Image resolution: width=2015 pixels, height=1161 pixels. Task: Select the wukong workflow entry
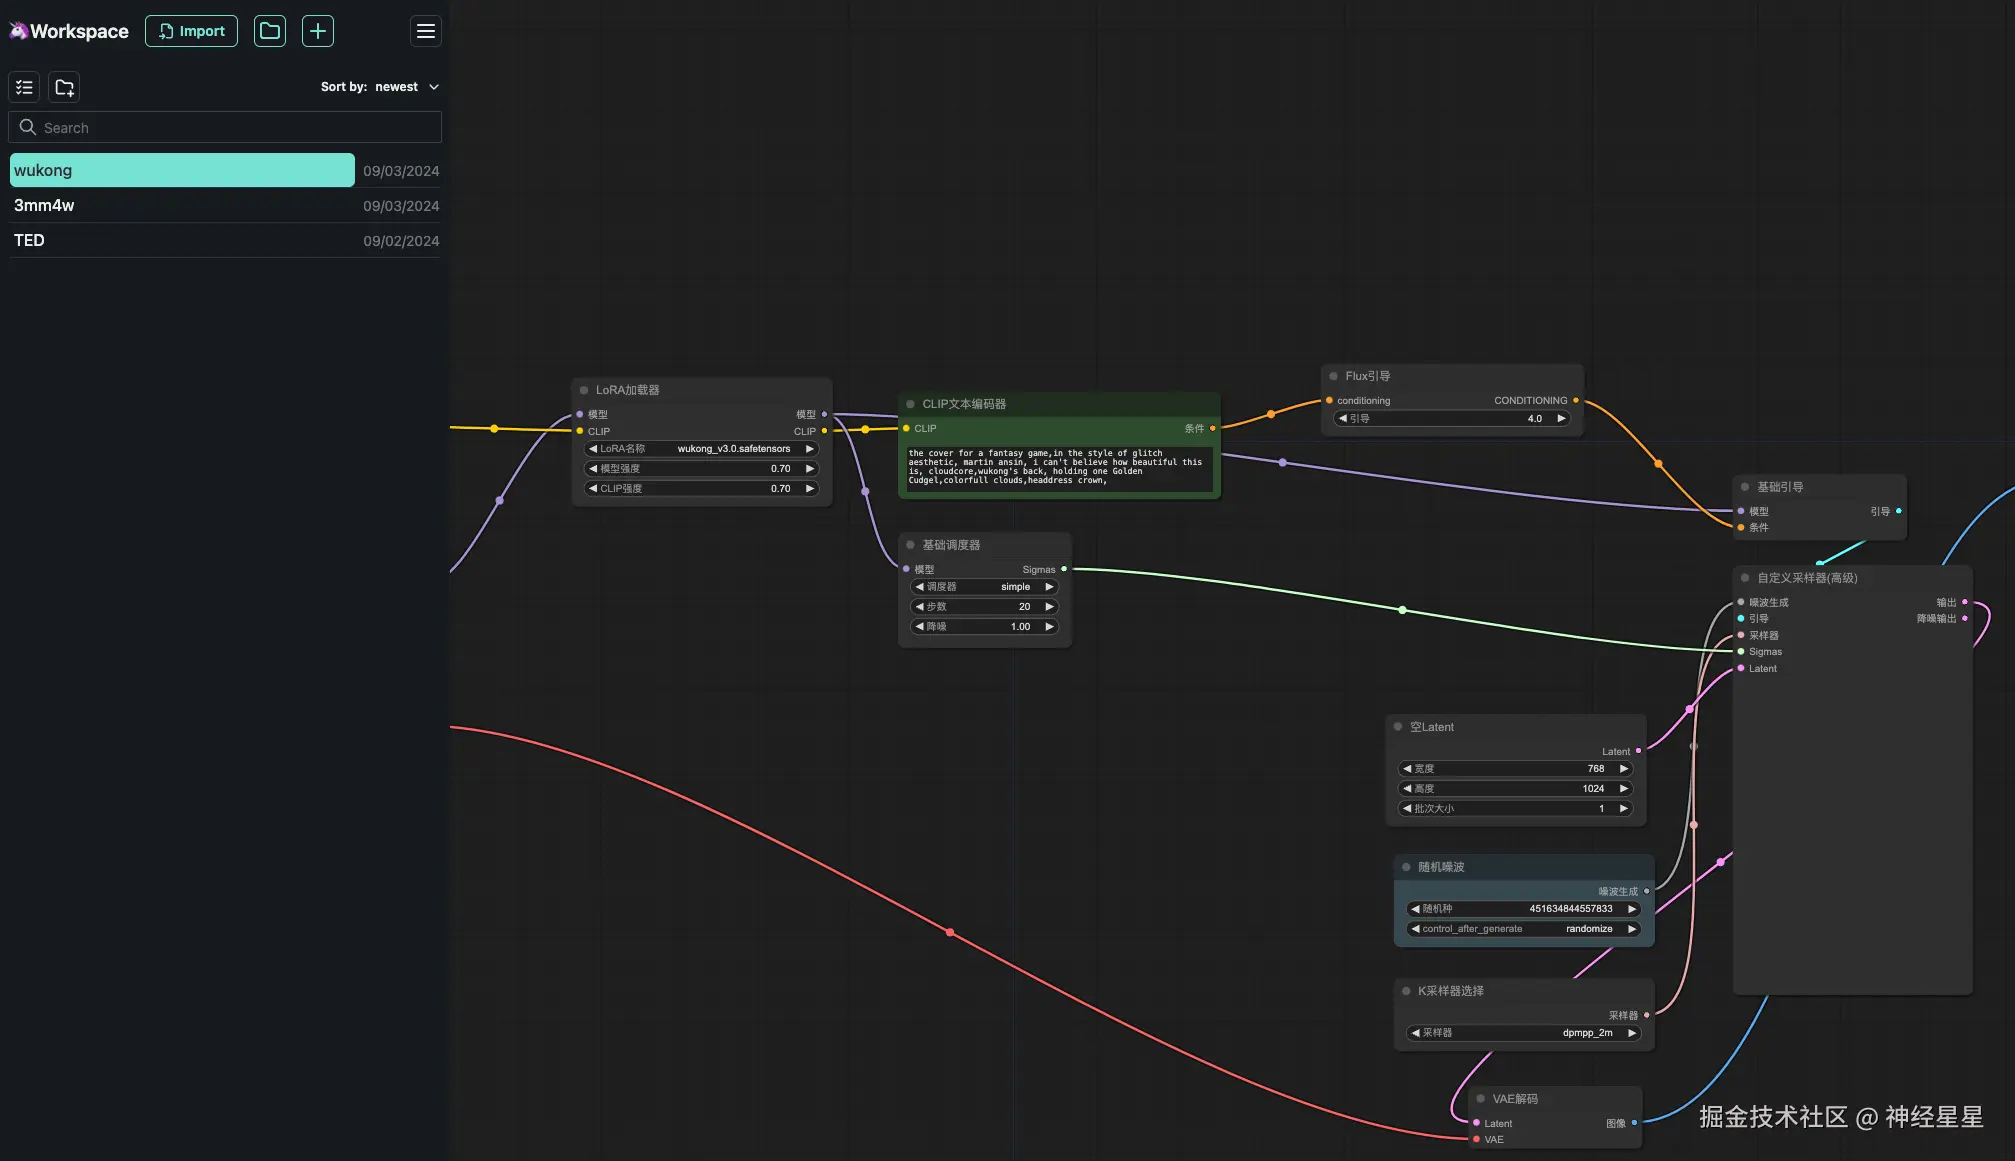point(182,170)
